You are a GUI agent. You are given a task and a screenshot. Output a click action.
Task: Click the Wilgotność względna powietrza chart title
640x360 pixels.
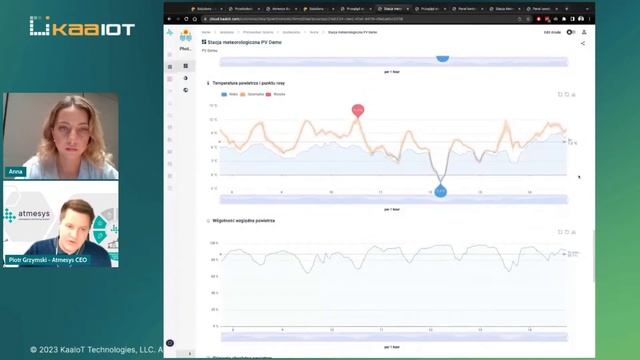244,220
